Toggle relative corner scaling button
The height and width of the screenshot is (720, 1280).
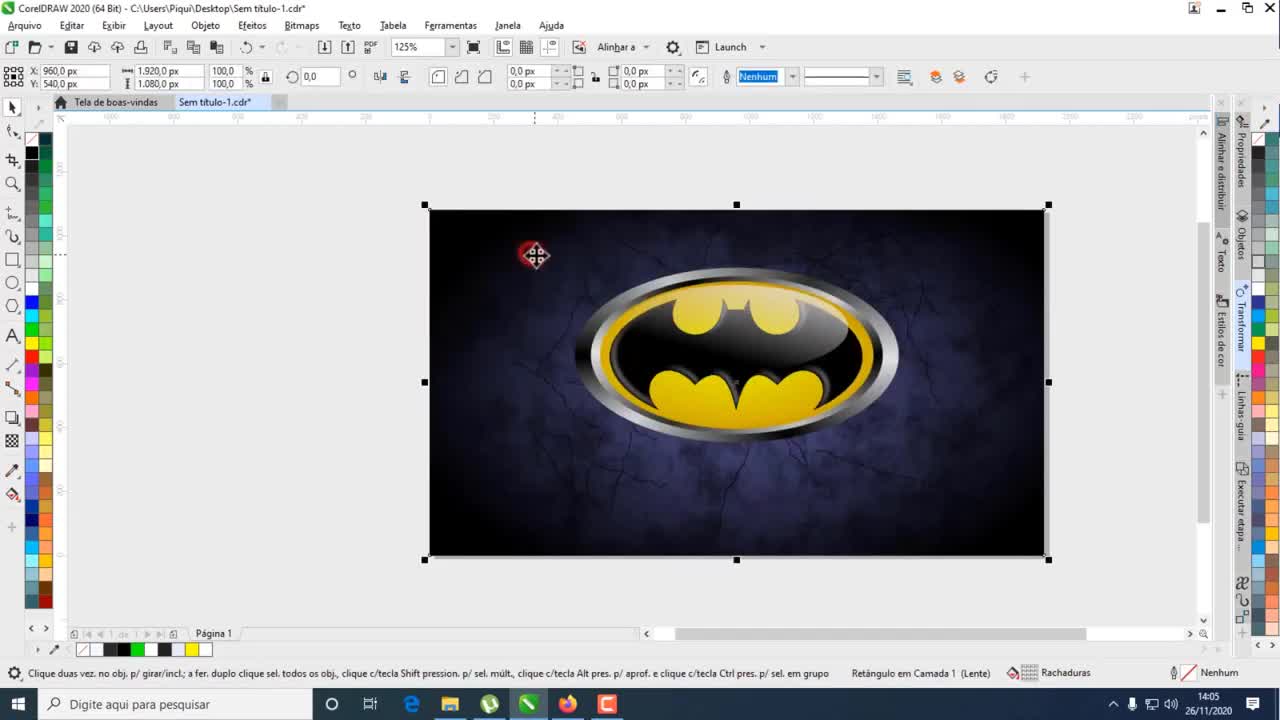pyautogui.click(x=699, y=77)
